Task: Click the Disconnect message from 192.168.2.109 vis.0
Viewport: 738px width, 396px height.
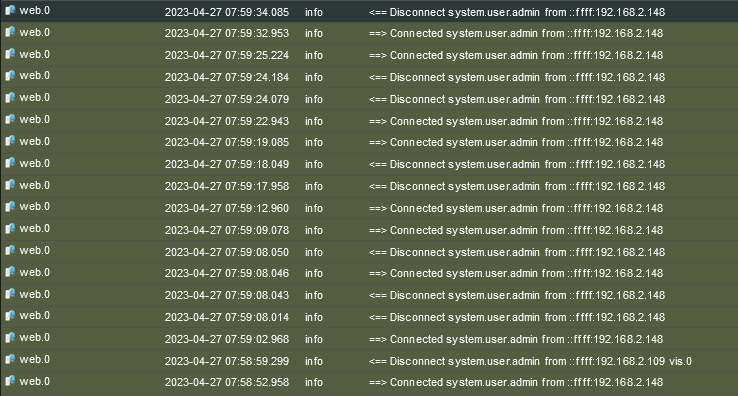Action: pos(530,361)
